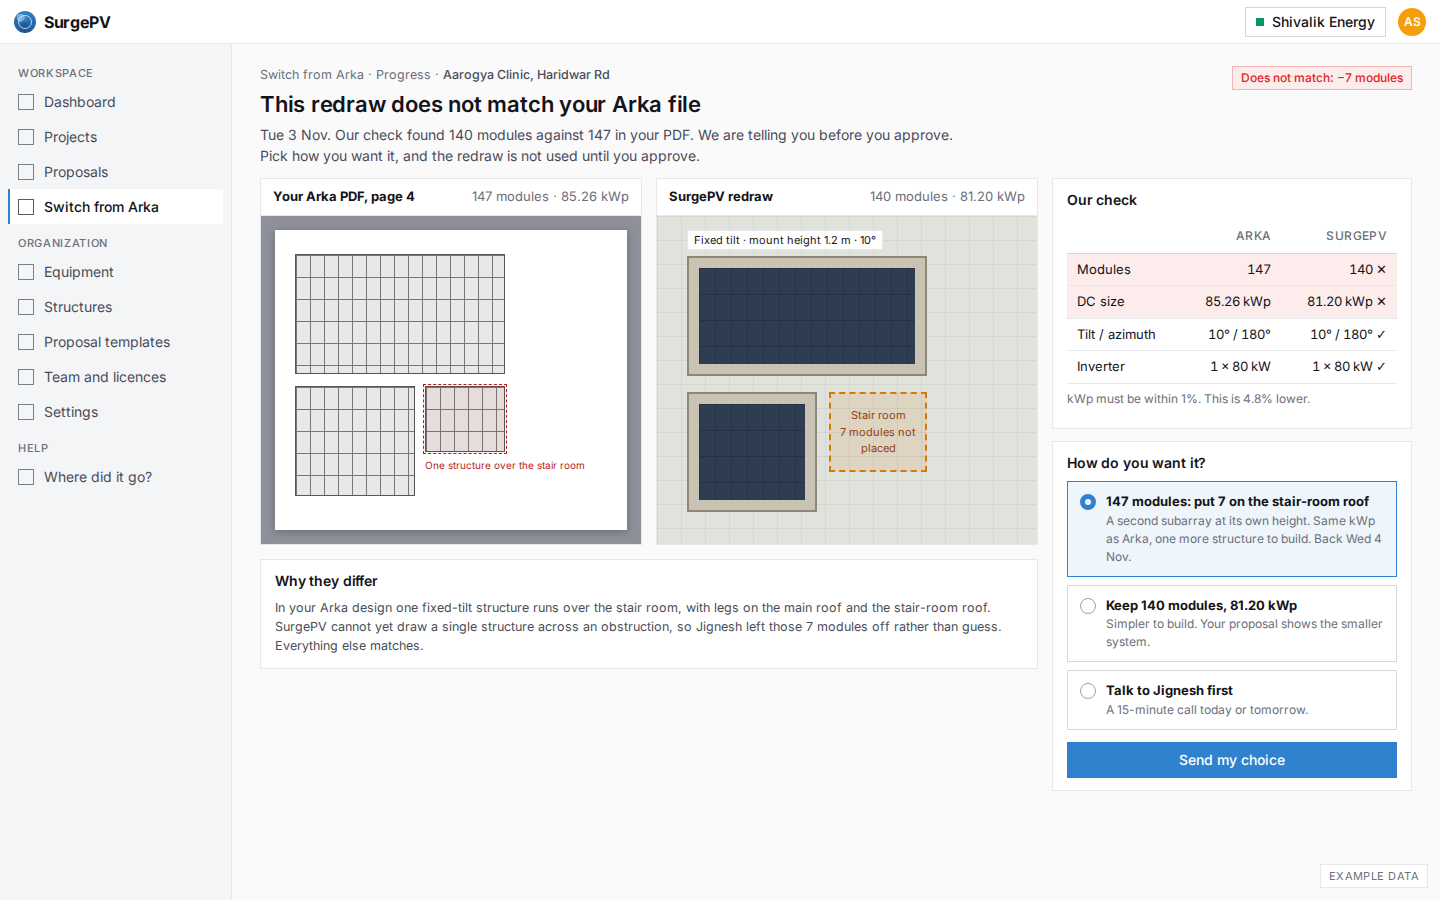Click the SurgePV logo icon
This screenshot has width=1440, height=900.
[x=25, y=22]
